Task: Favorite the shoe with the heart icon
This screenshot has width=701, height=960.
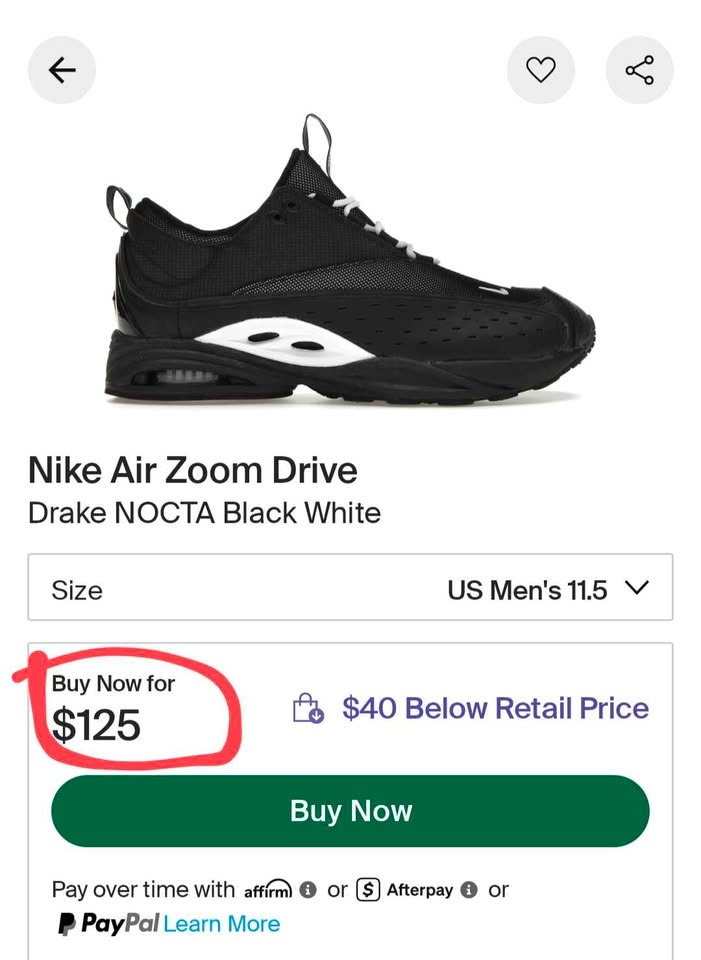Action: 540,70
